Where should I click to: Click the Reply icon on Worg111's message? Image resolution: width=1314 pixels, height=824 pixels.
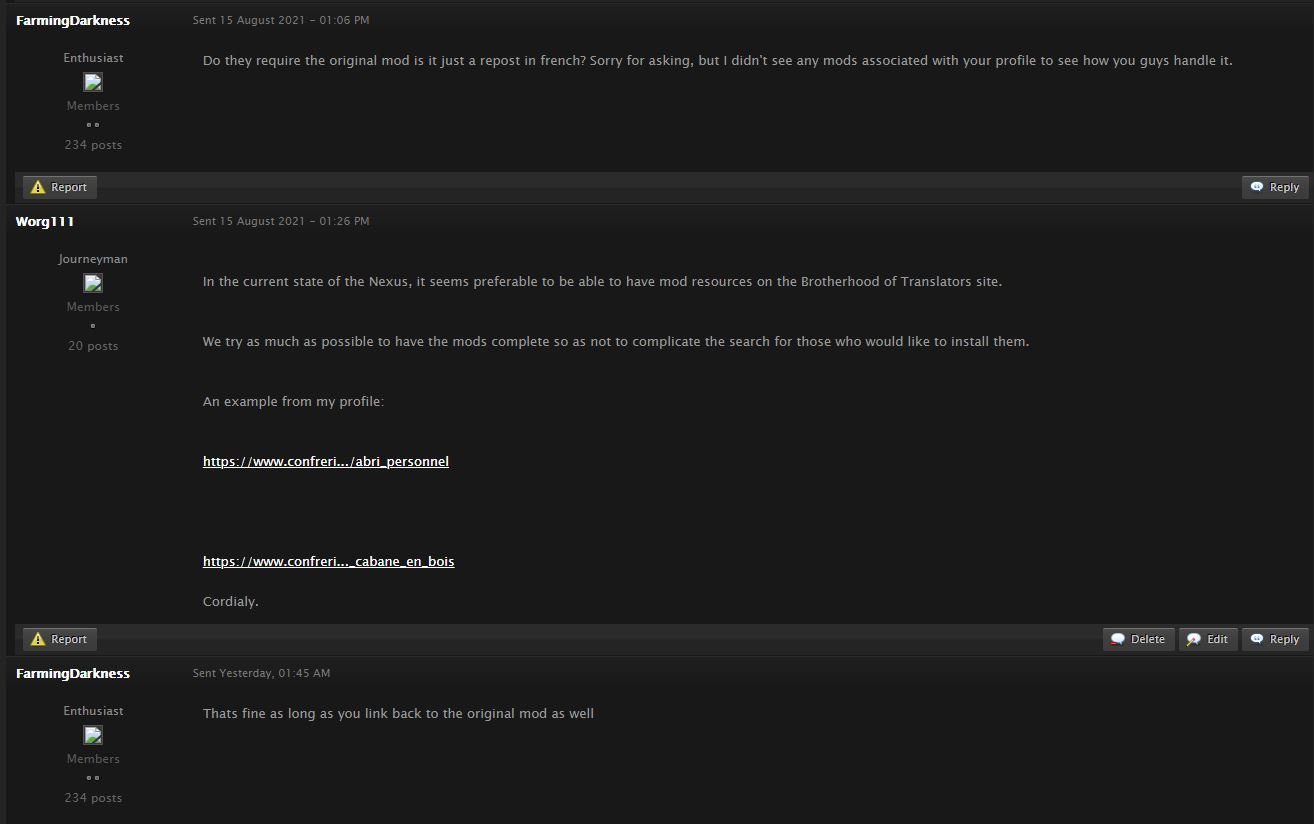pyautogui.click(x=1257, y=639)
